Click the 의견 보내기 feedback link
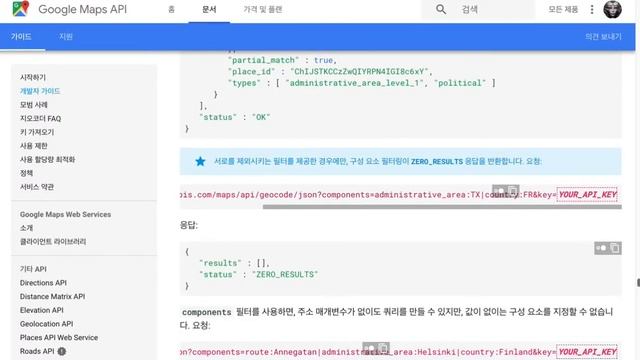Image resolution: width=640 pixels, height=360 pixels. point(603,37)
